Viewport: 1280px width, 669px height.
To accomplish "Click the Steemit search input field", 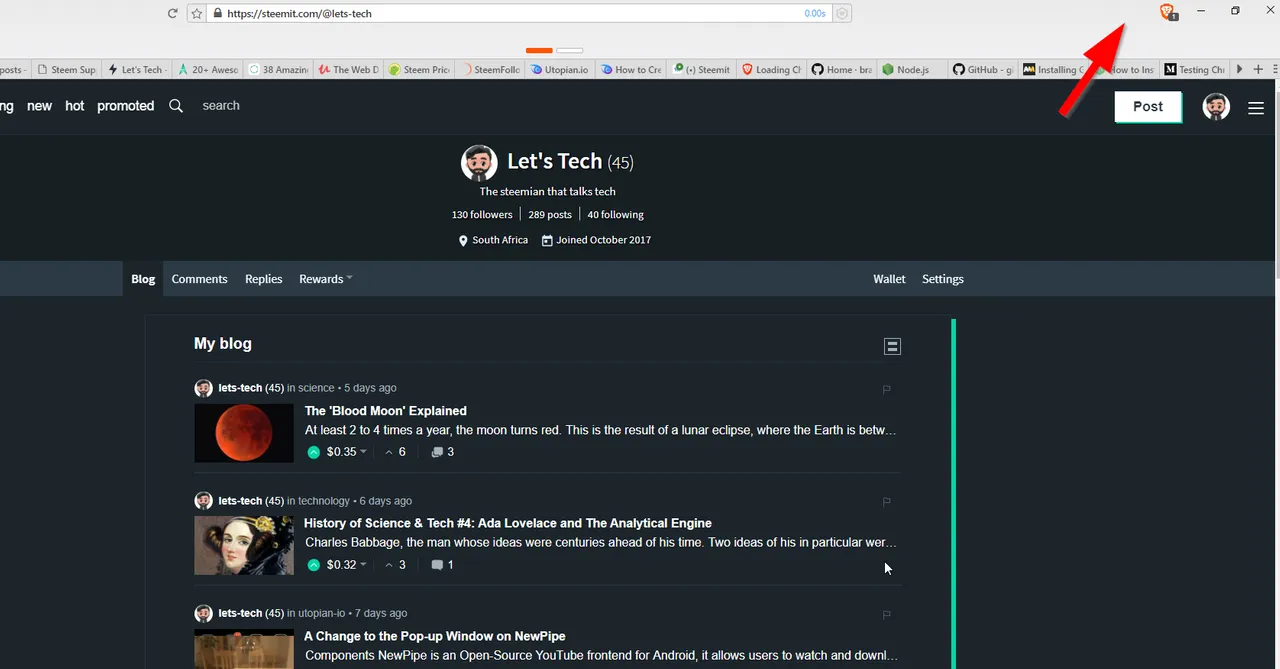I will click(221, 106).
